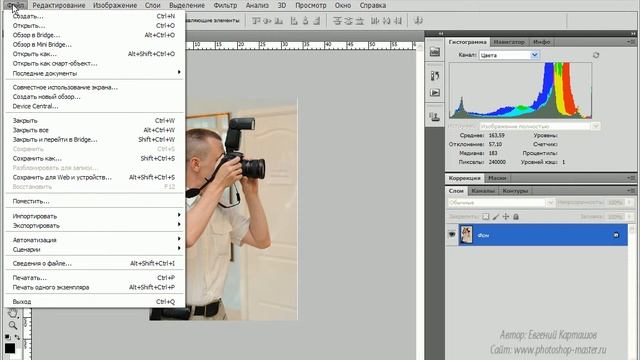Image resolution: width=640 pixels, height=360 pixels.
Task: Toggle lock position icon in Layers panel
Action: [x=506, y=217]
